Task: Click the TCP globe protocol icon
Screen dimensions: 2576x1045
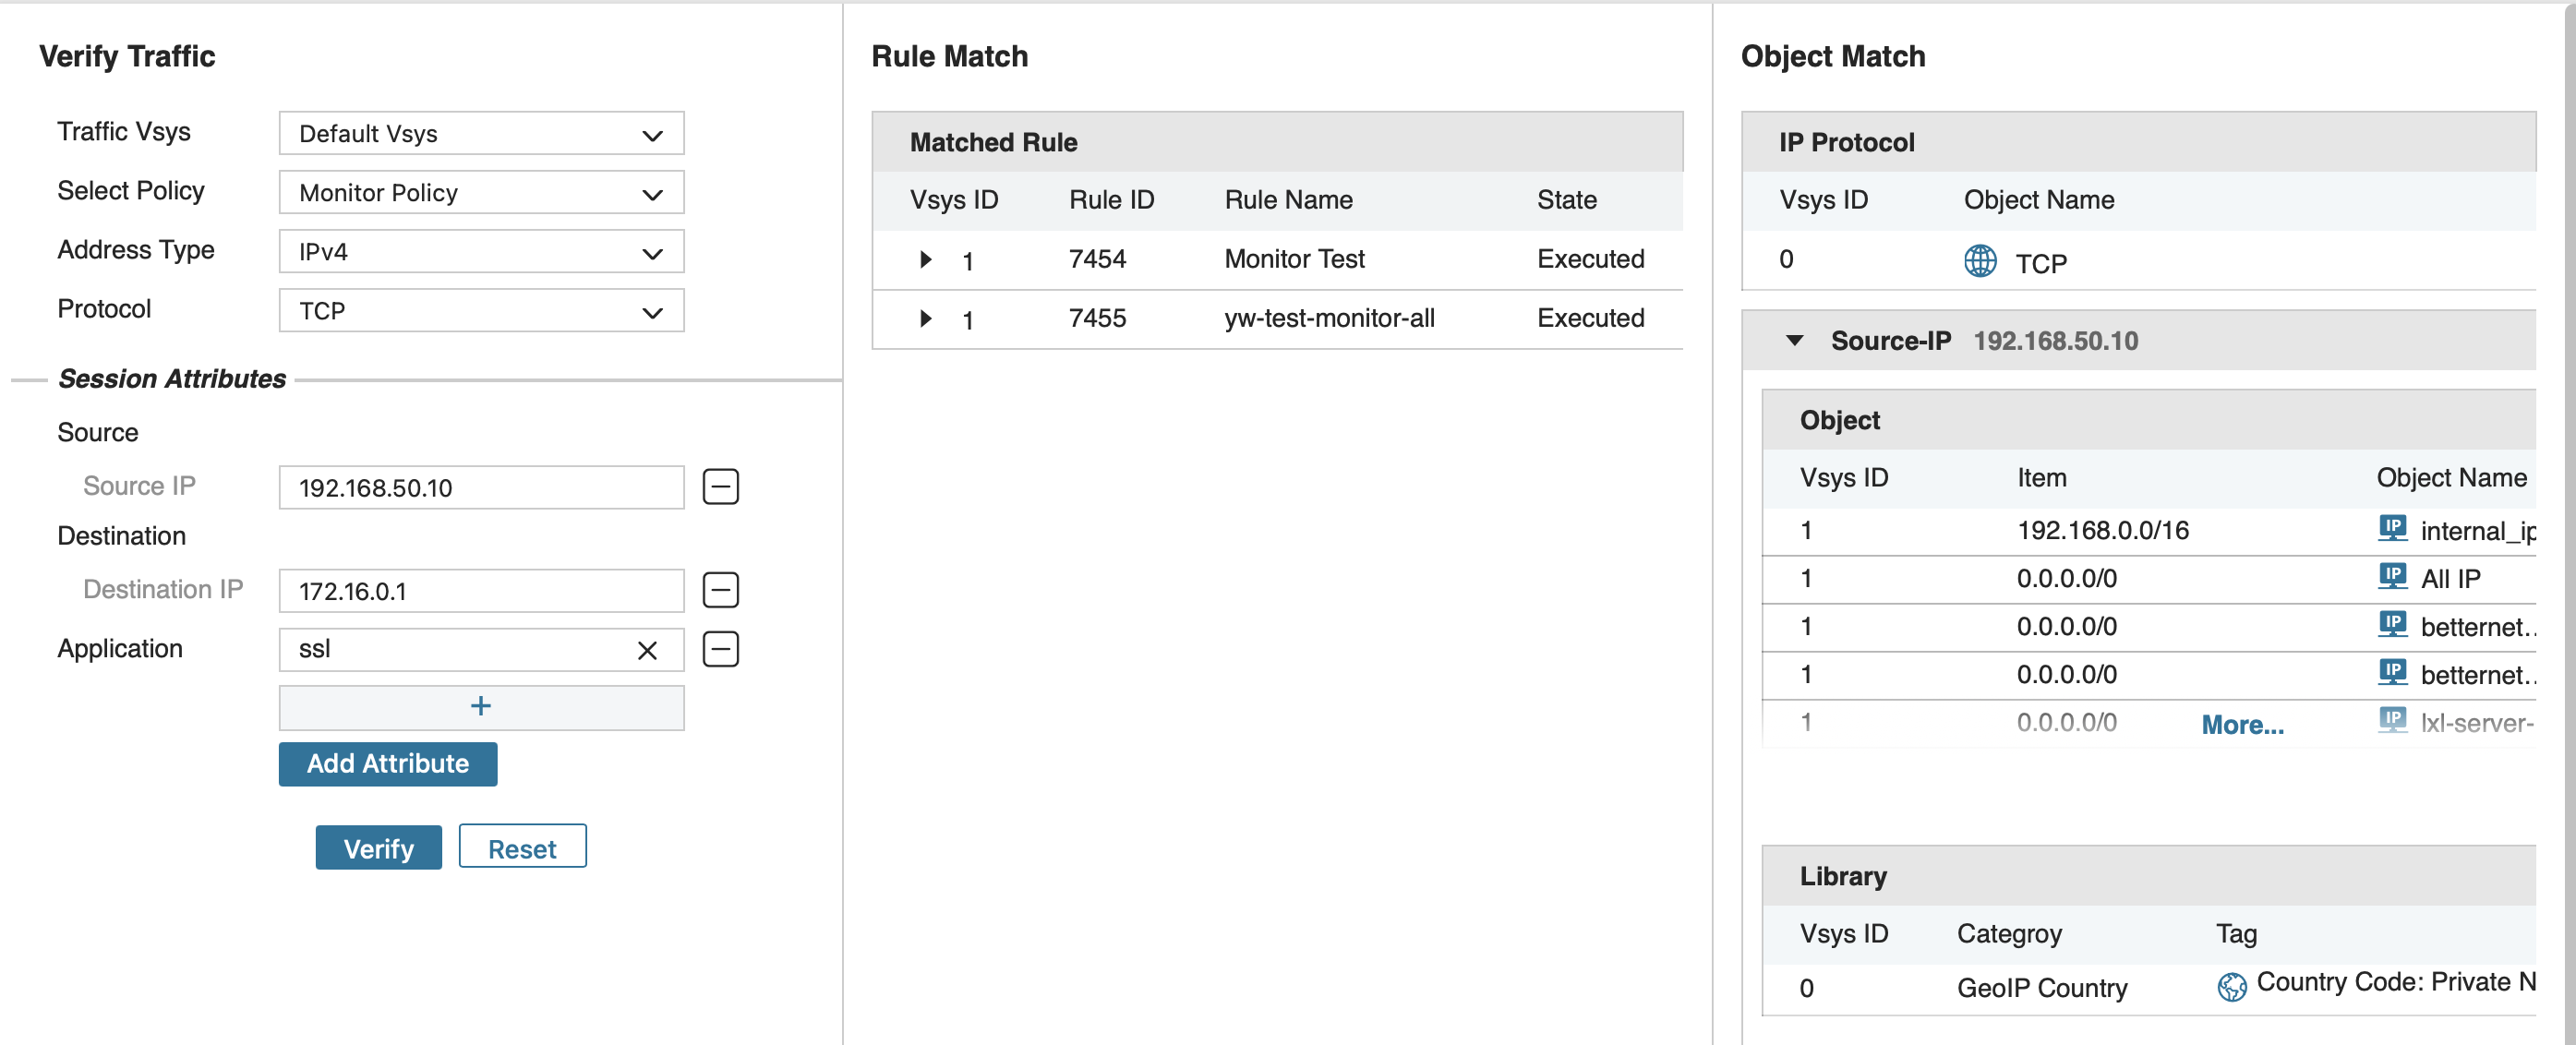Action: pyautogui.click(x=1979, y=261)
